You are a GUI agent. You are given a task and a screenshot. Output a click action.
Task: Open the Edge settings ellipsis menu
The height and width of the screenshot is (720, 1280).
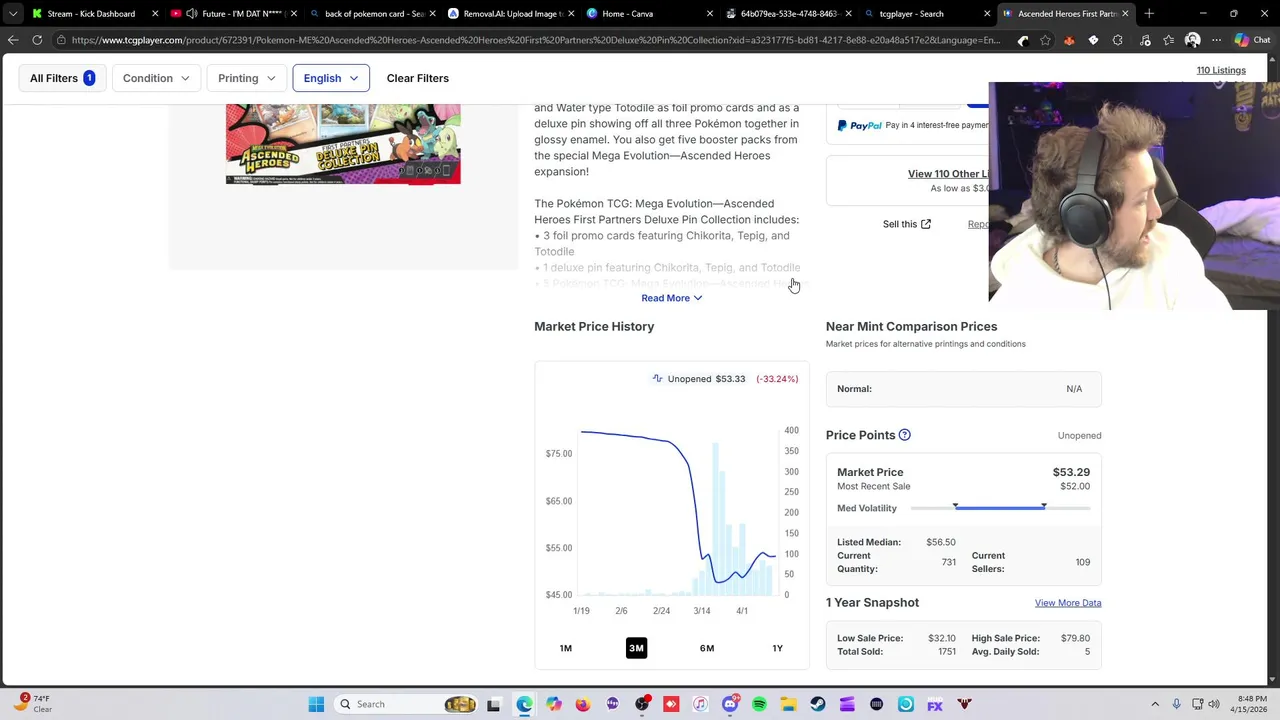click(1216, 40)
